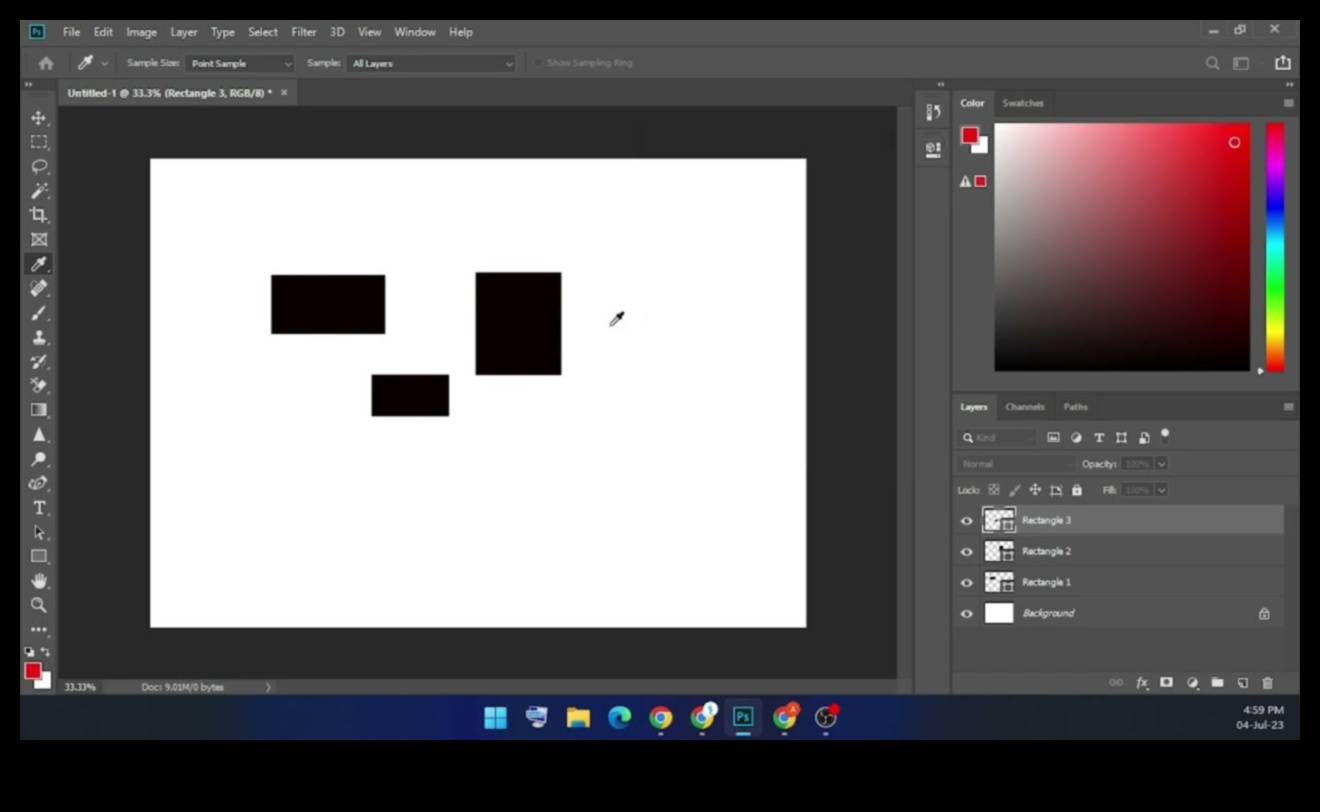Image resolution: width=1320 pixels, height=812 pixels.
Task: Hide the Background layer
Action: [x=966, y=613]
